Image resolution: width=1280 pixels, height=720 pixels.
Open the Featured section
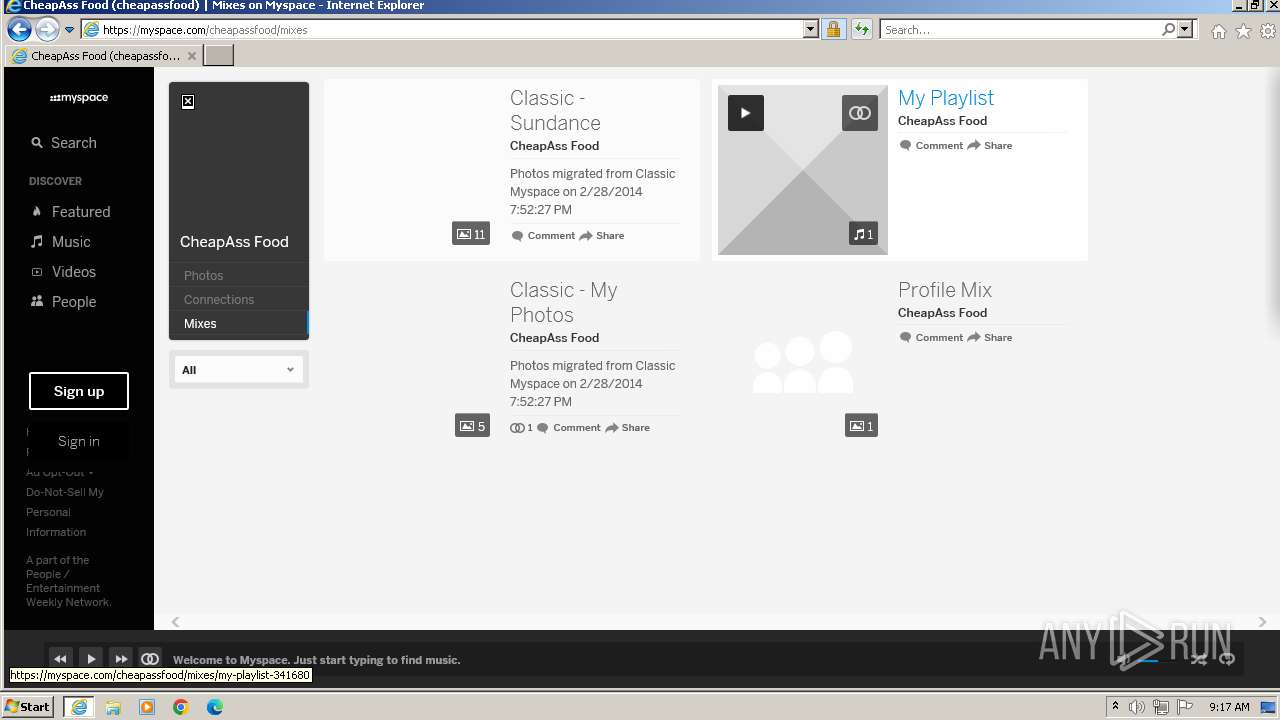coord(70,212)
